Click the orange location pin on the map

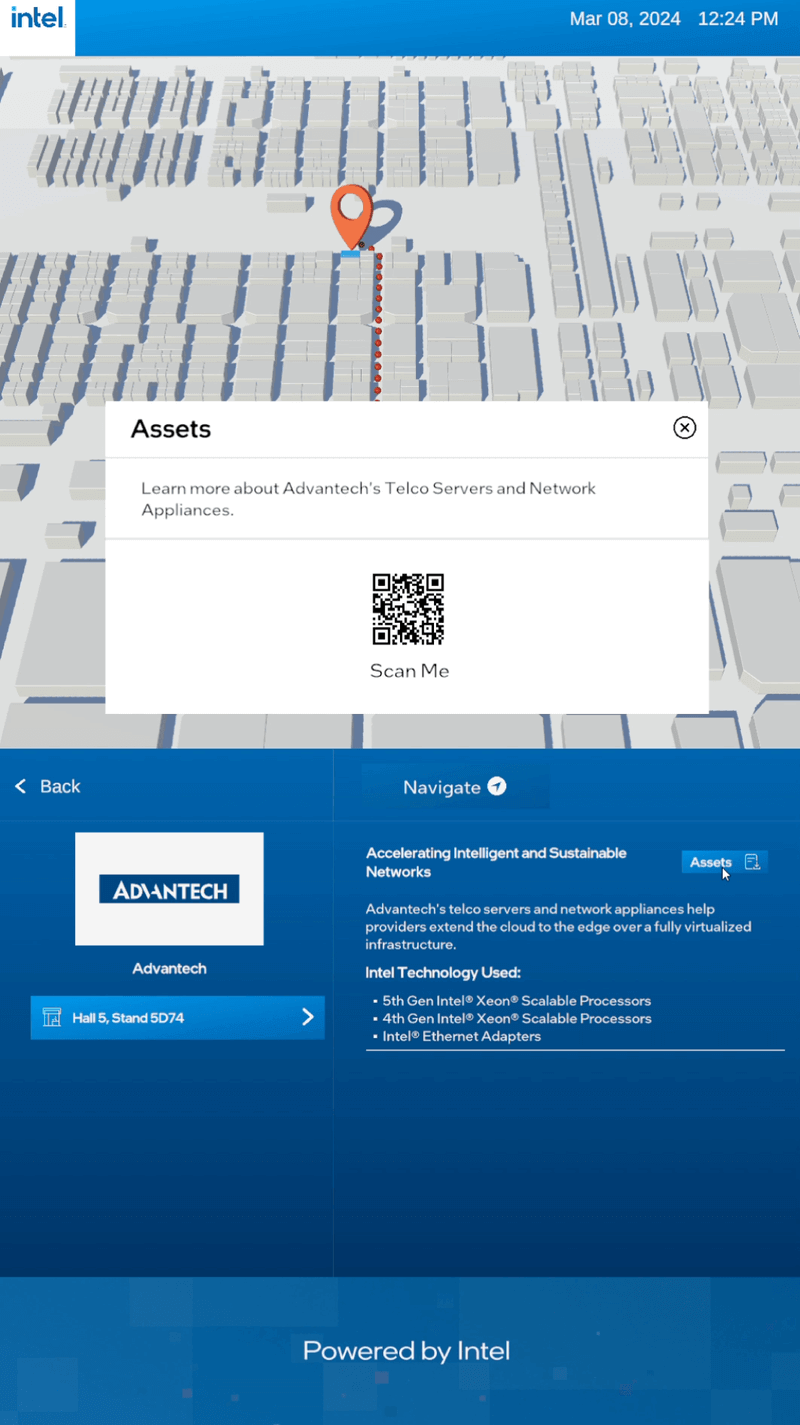351,214
